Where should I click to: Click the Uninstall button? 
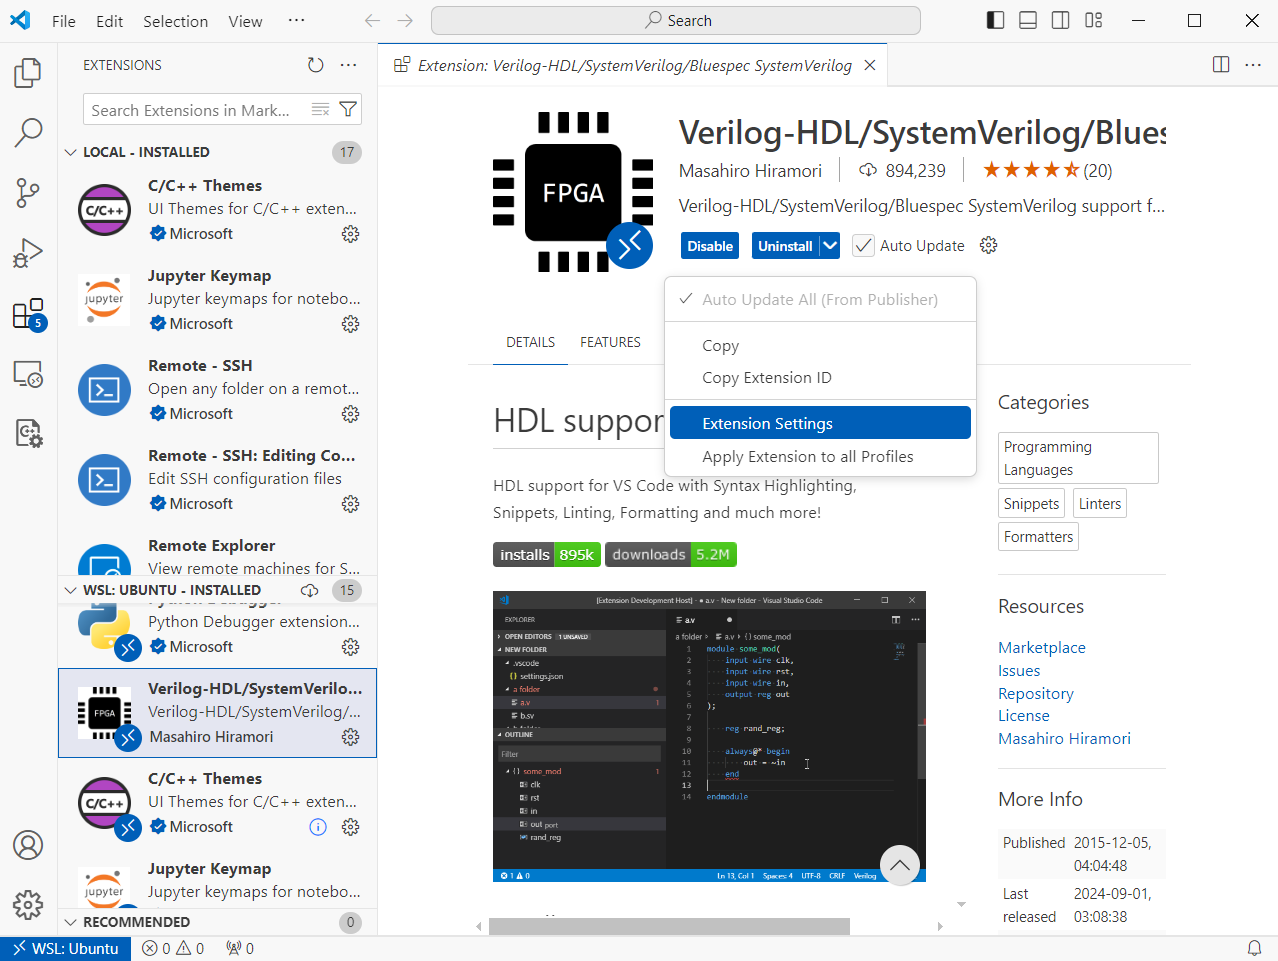[785, 246]
